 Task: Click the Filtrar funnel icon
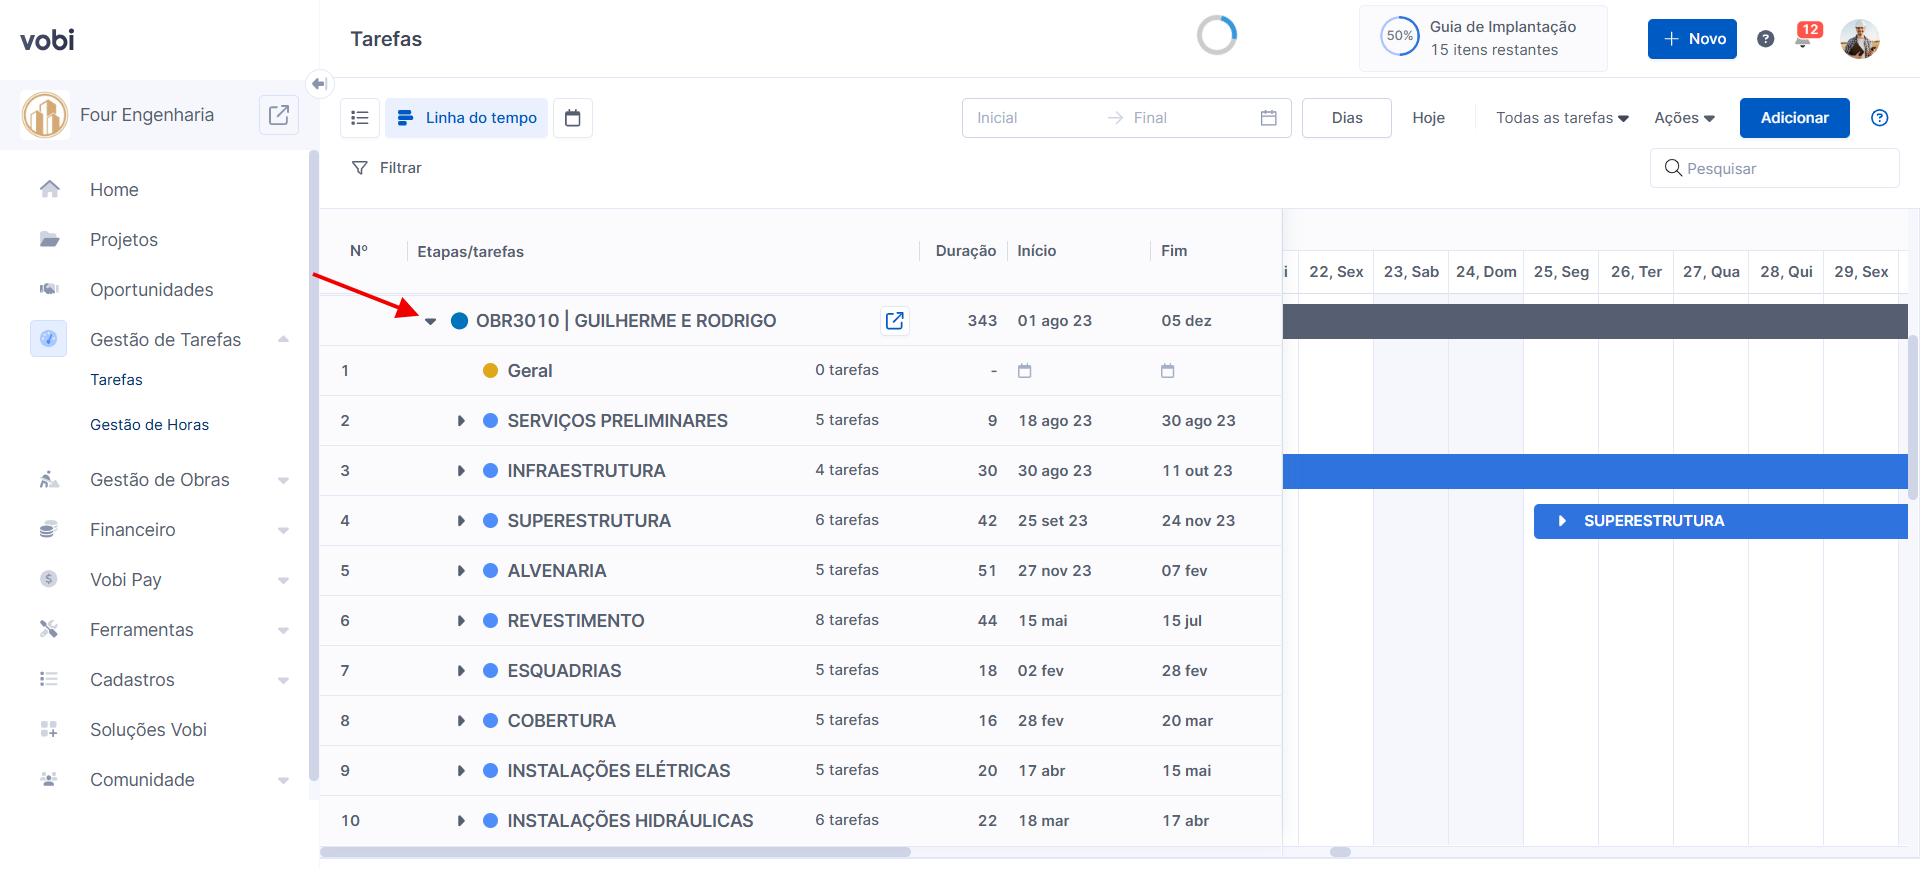pos(360,168)
